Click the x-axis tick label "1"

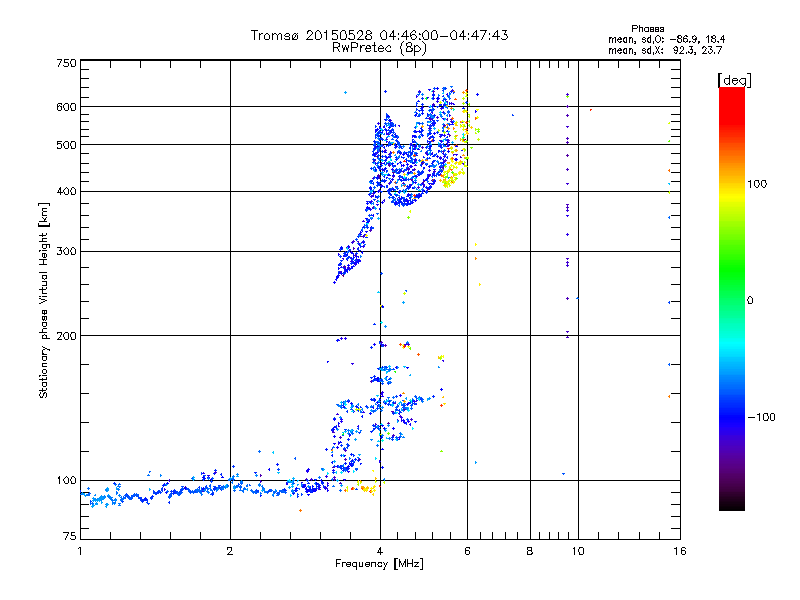coord(80,551)
